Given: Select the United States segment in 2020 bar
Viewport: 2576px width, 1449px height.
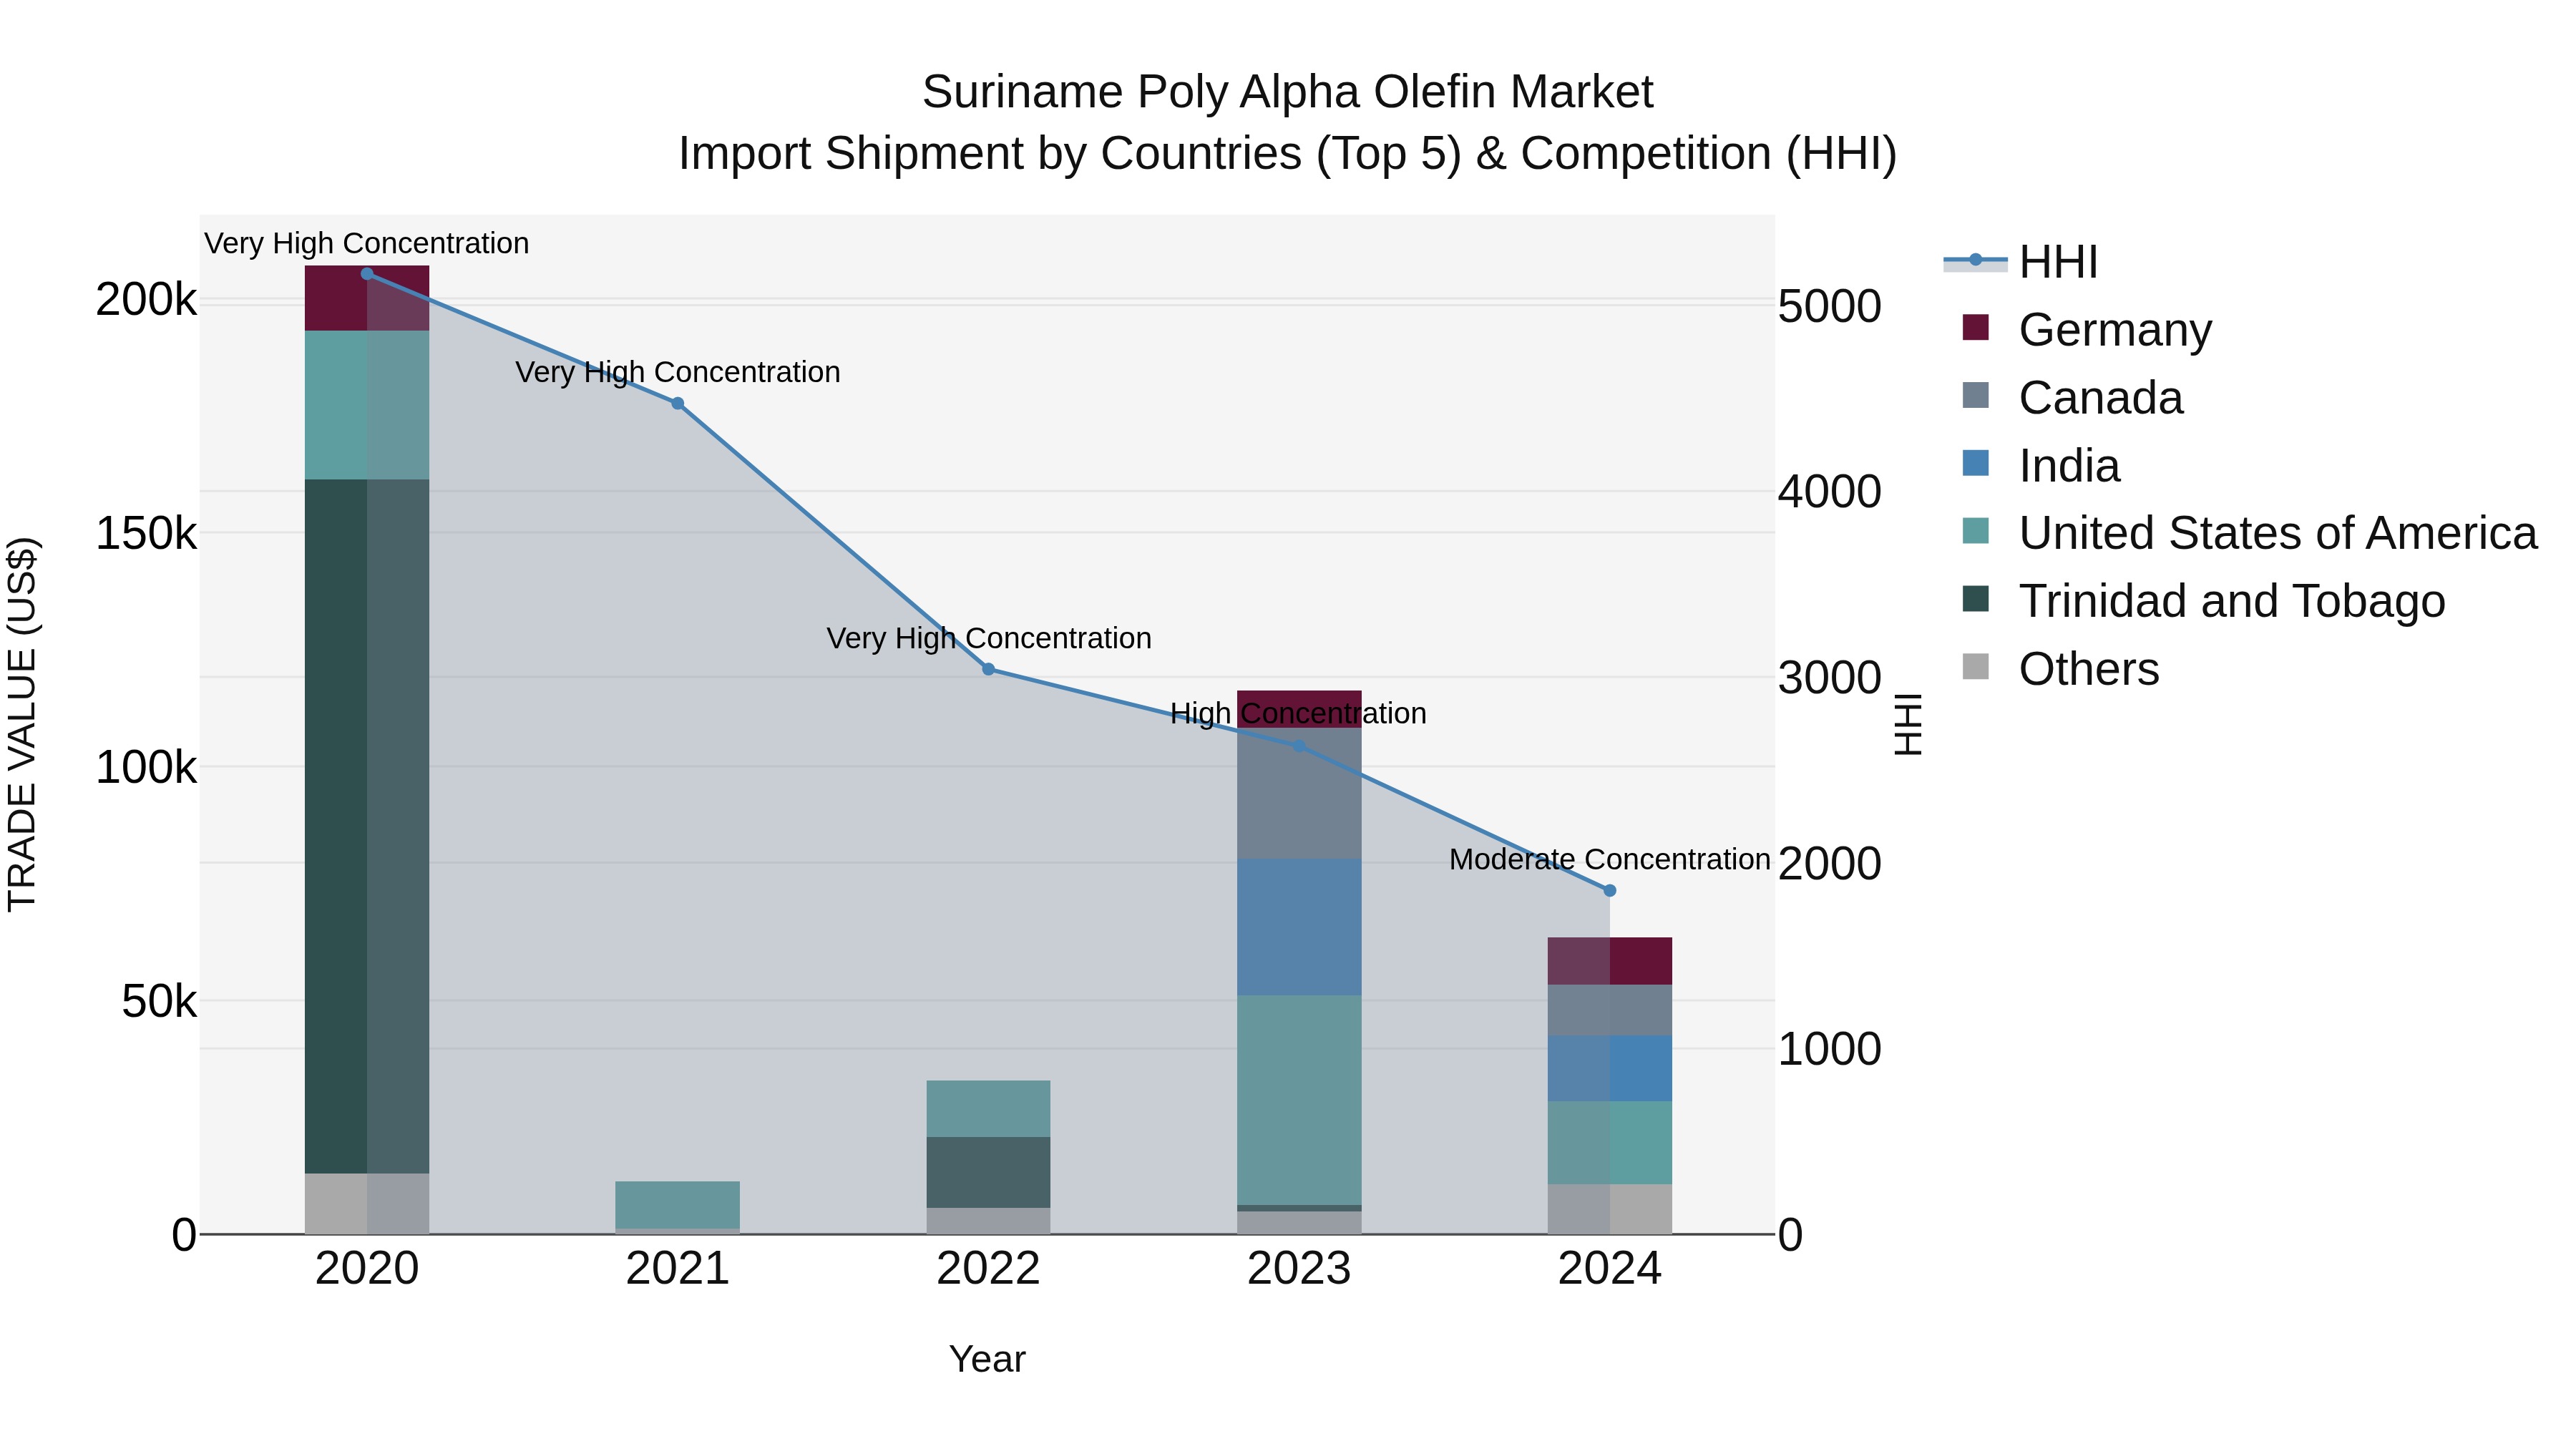Looking at the screenshot, I should point(367,405).
